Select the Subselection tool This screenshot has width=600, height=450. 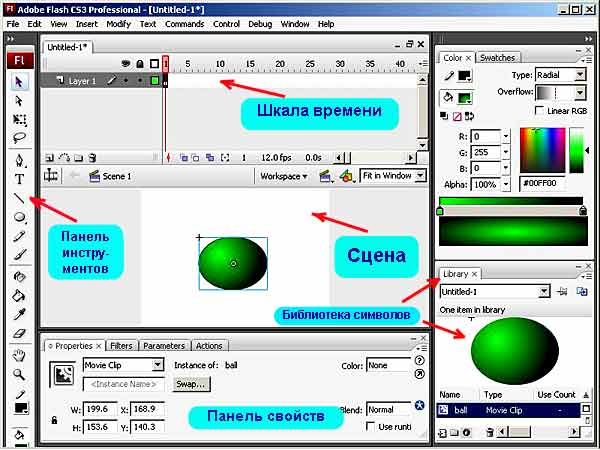[x=19, y=101]
